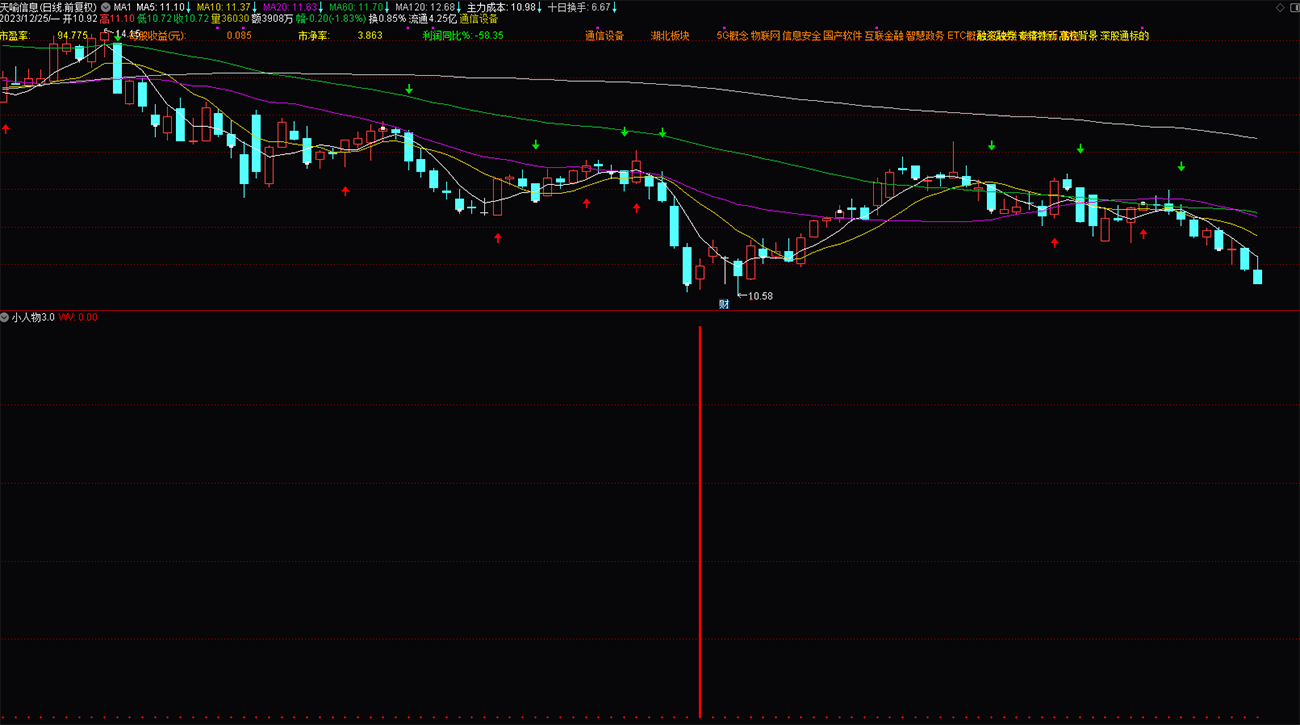The width and height of the screenshot is (1300, 725).
Task: Click 市盈率 value 94.775
Action: click(72, 35)
